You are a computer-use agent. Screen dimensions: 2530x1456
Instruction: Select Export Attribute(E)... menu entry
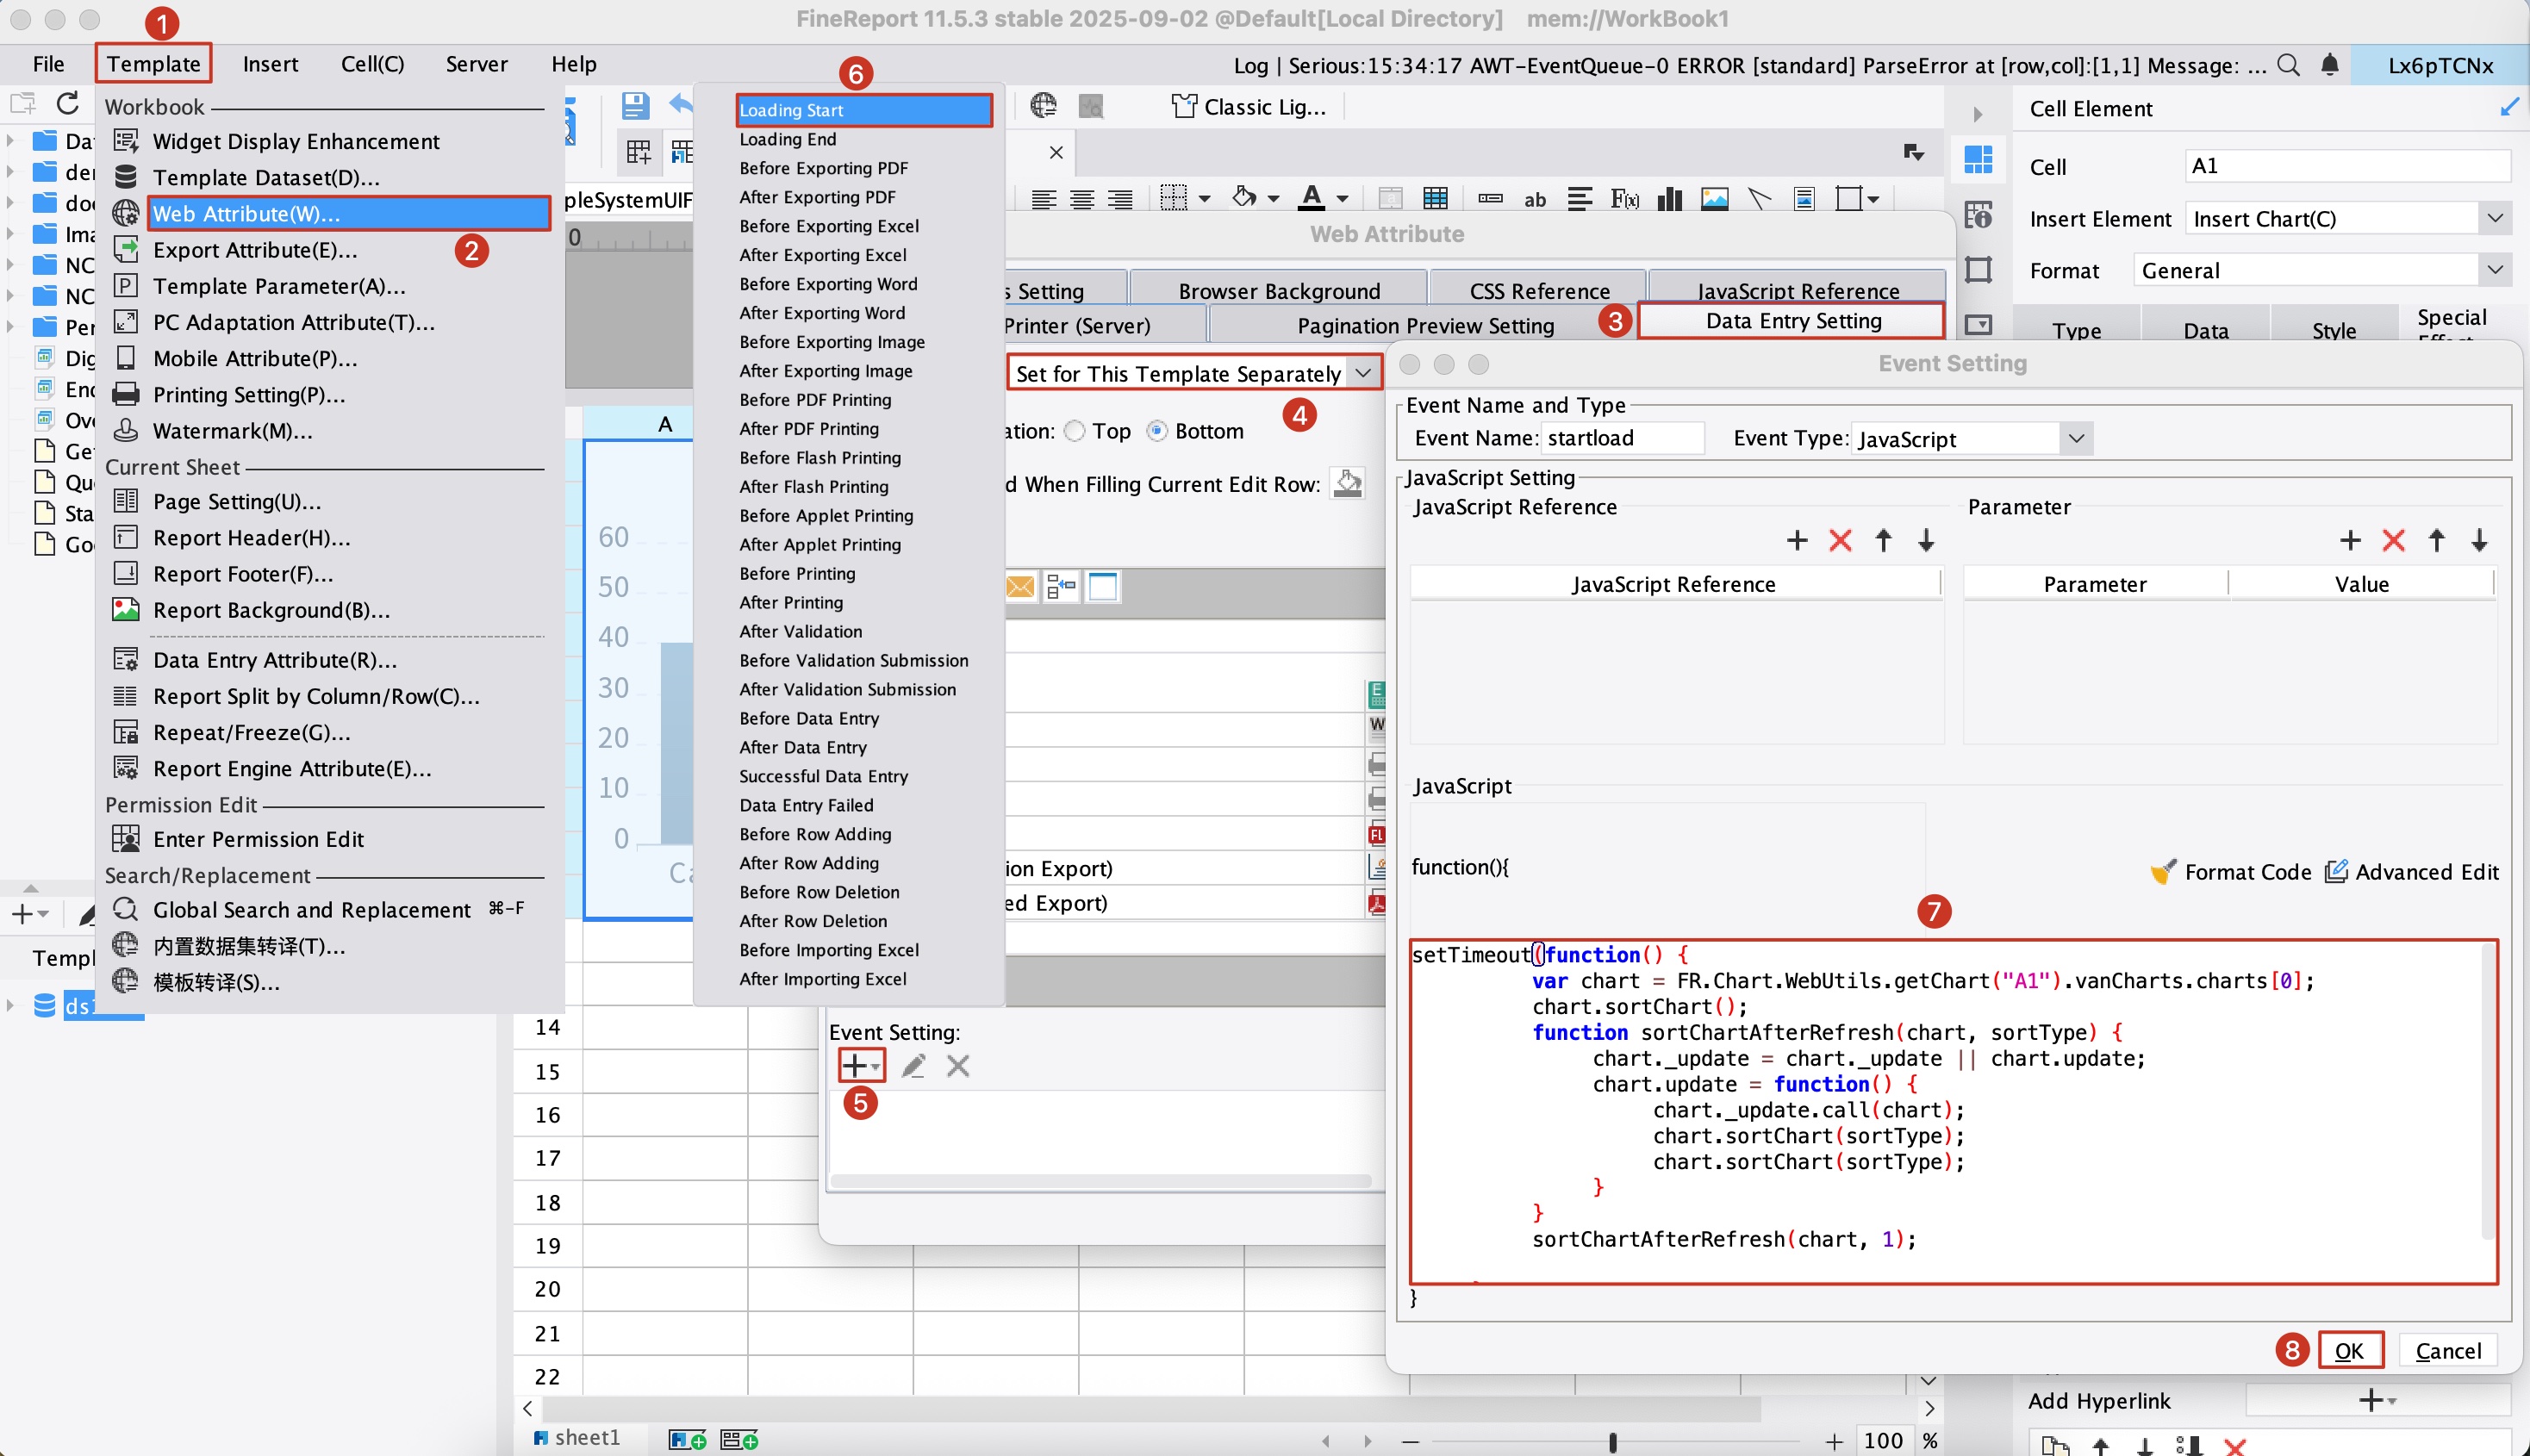point(254,250)
